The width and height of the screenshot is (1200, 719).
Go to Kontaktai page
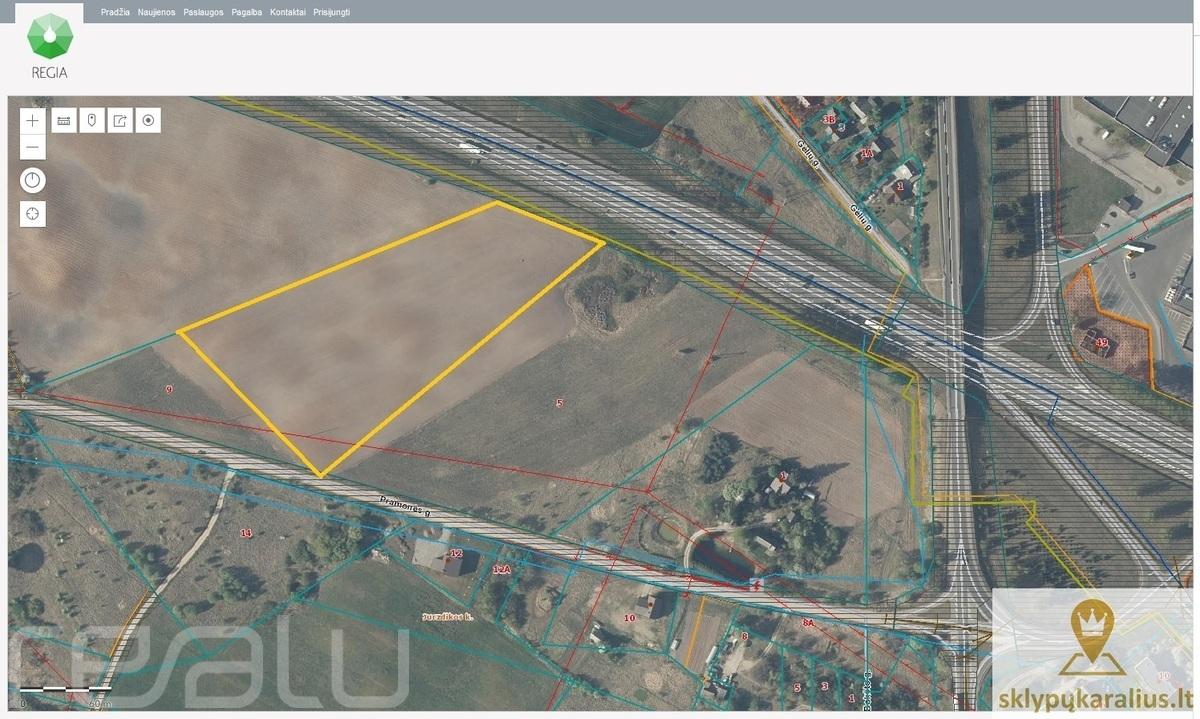(x=288, y=12)
